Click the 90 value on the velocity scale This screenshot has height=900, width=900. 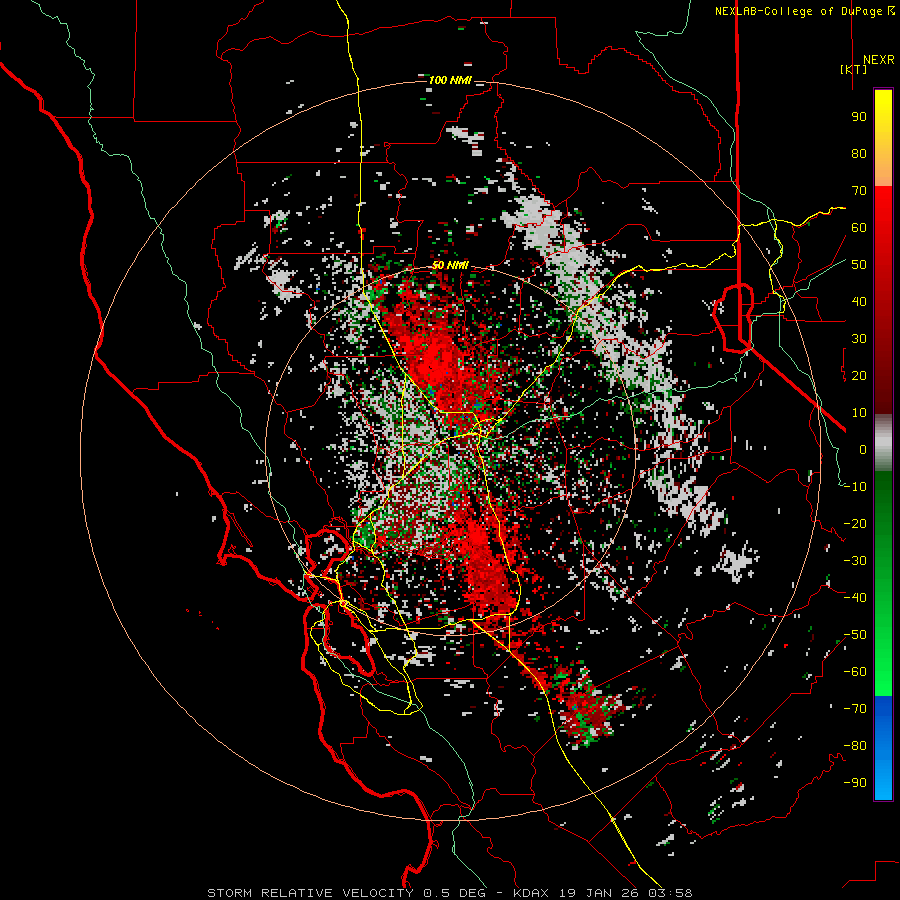859,117
